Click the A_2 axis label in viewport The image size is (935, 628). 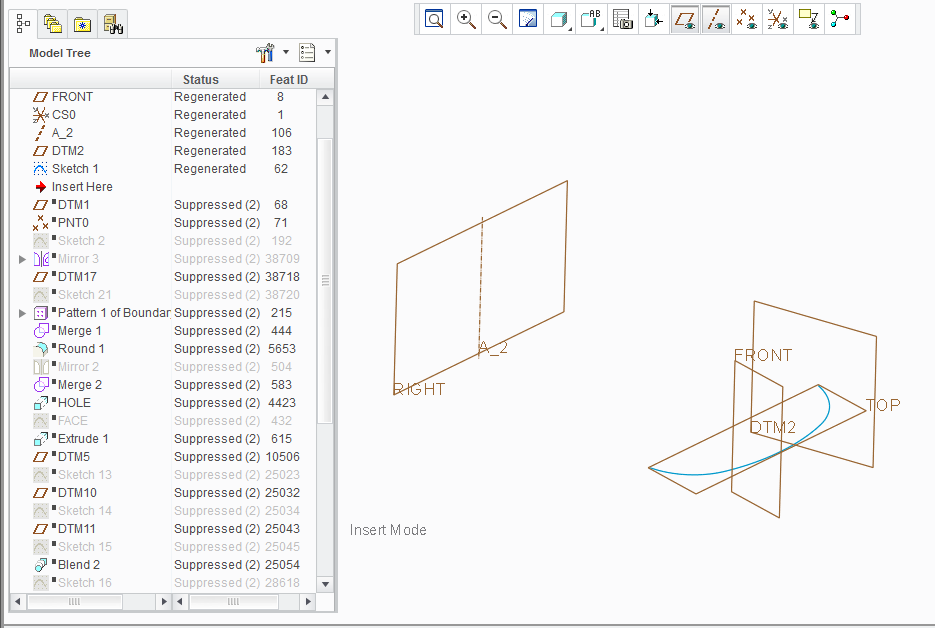click(x=493, y=348)
